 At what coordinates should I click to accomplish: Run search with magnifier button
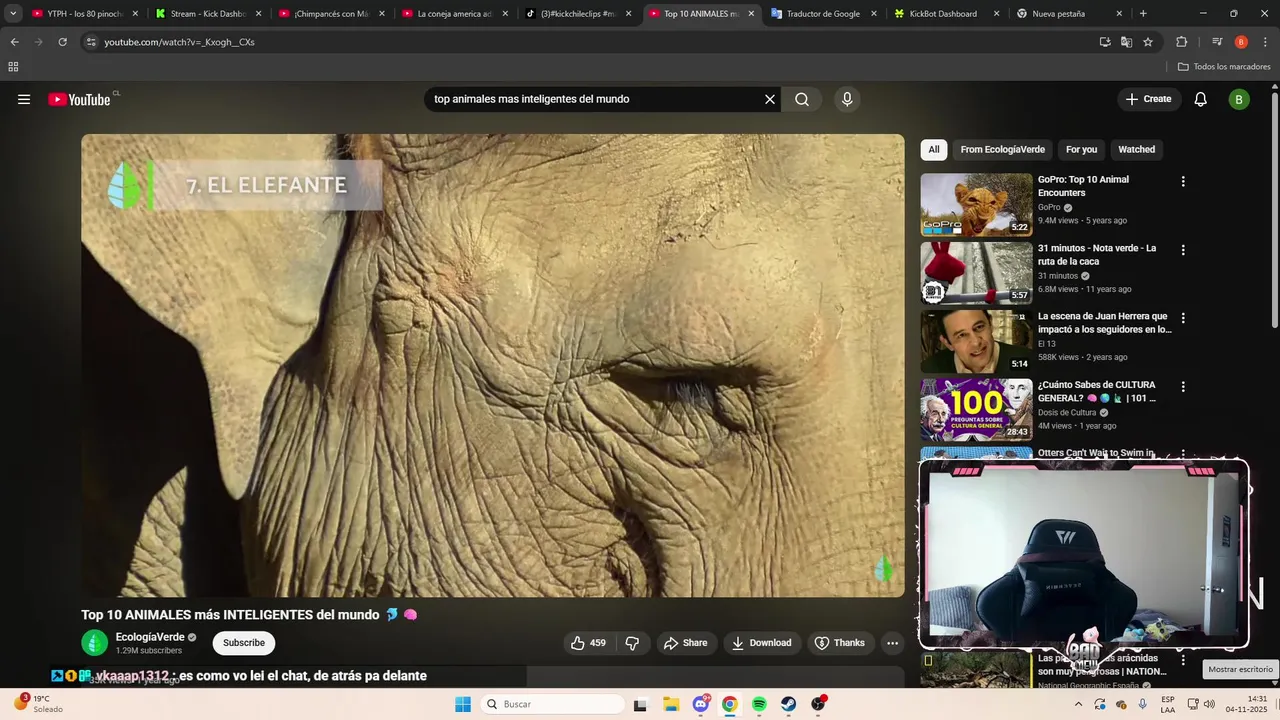802,99
